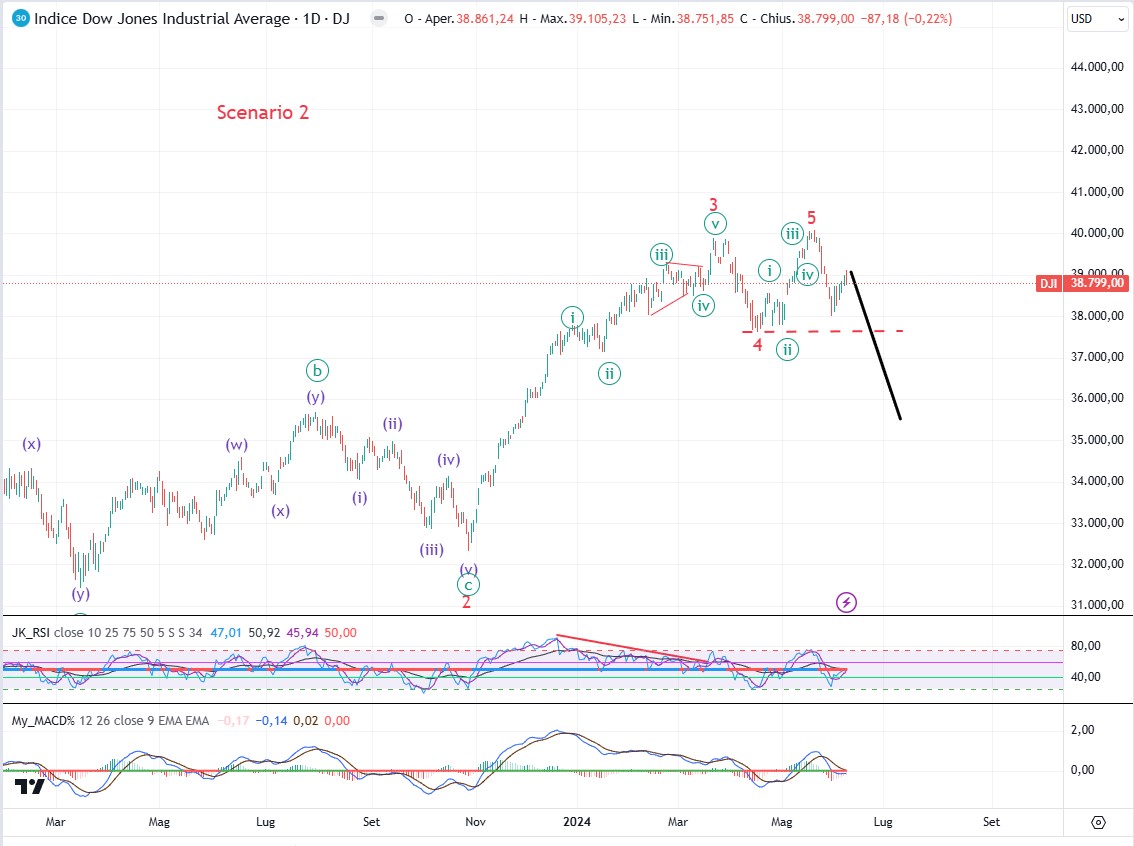Select the circled "b" wave label
The width and height of the screenshot is (1134, 846).
click(317, 371)
